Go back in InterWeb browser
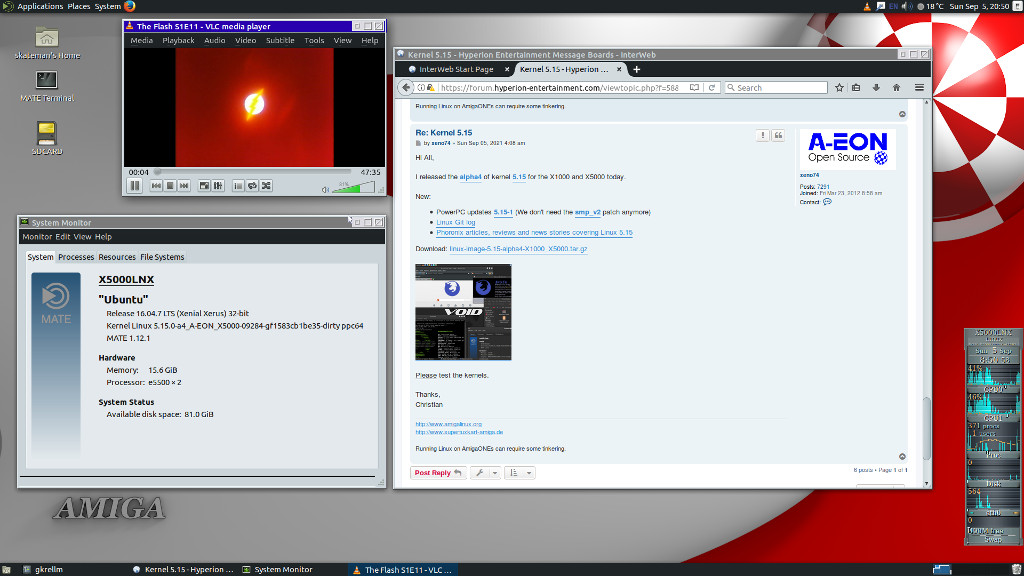The width and height of the screenshot is (1024, 576). click(406, 88)
